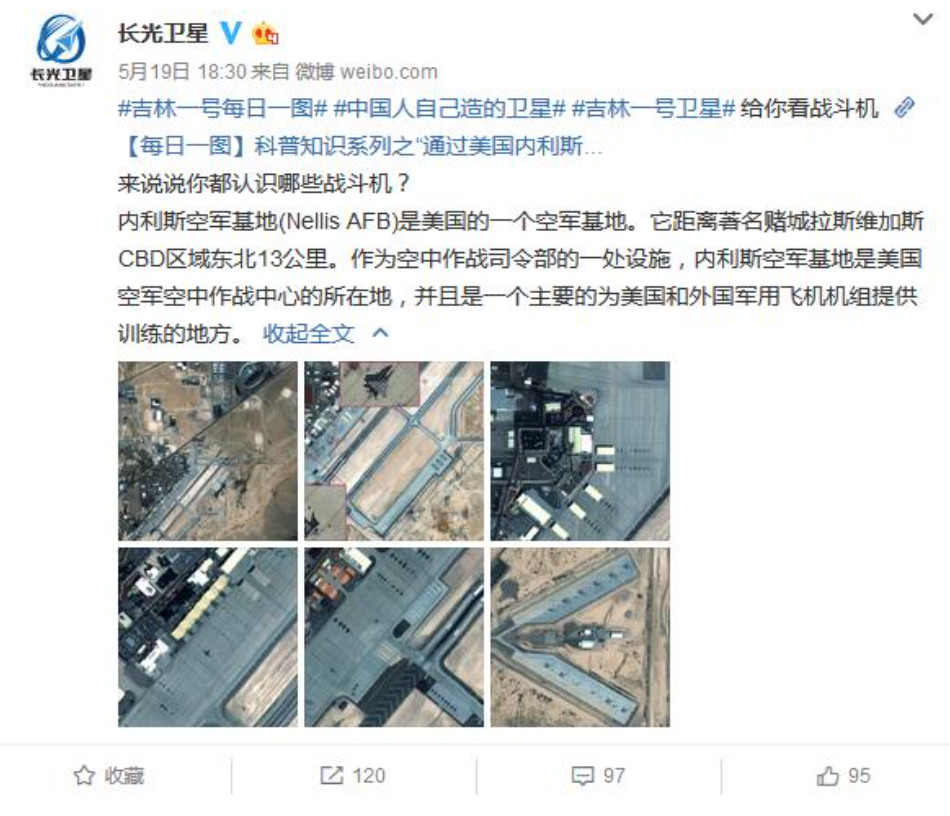950x816 pixels.
Task: Open the 长光卫星 account name
Action: point(163,33)
